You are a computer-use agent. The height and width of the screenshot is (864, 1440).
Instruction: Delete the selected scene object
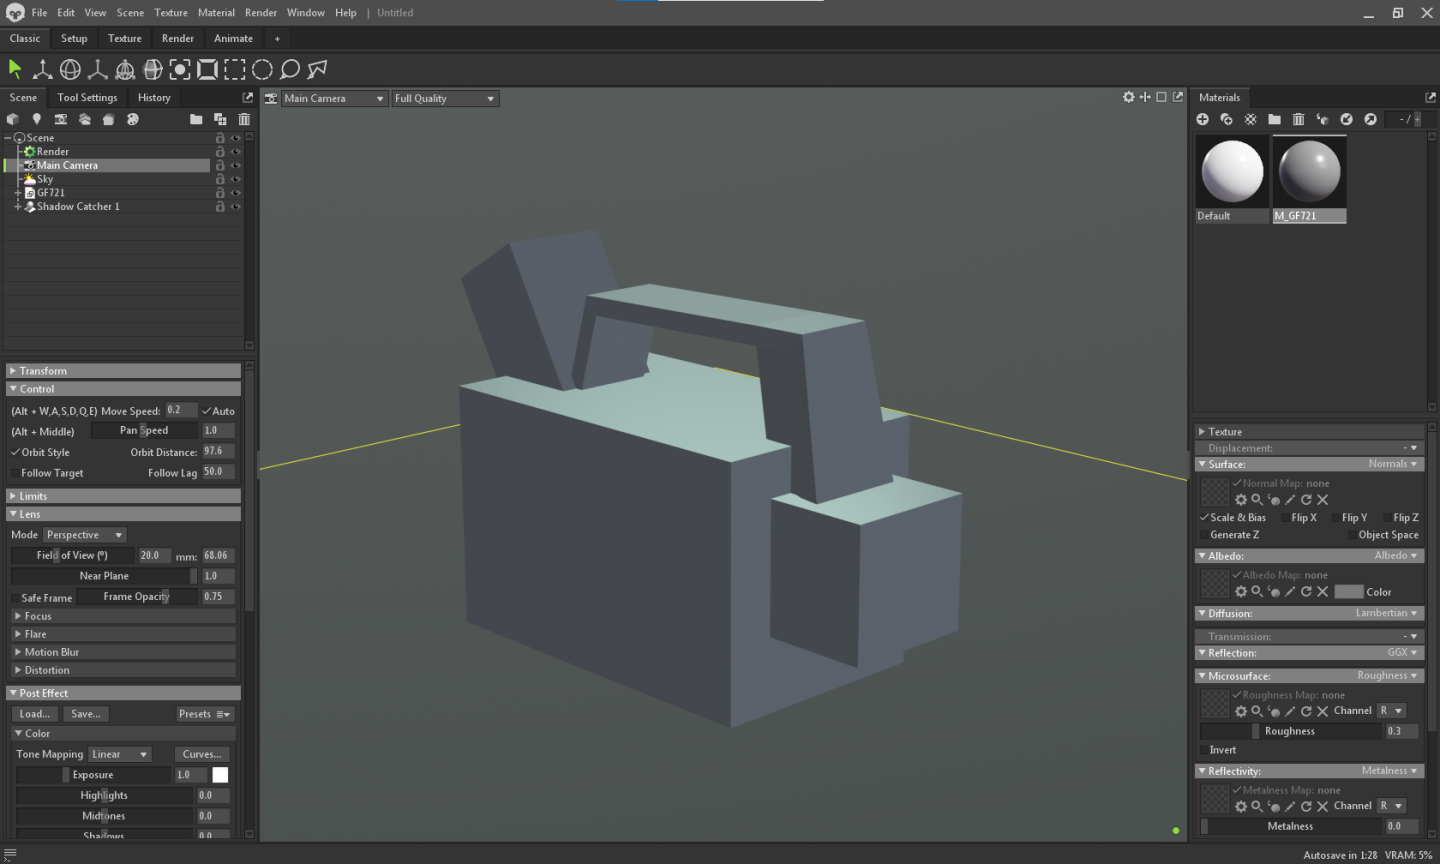[x=244, y=119]
